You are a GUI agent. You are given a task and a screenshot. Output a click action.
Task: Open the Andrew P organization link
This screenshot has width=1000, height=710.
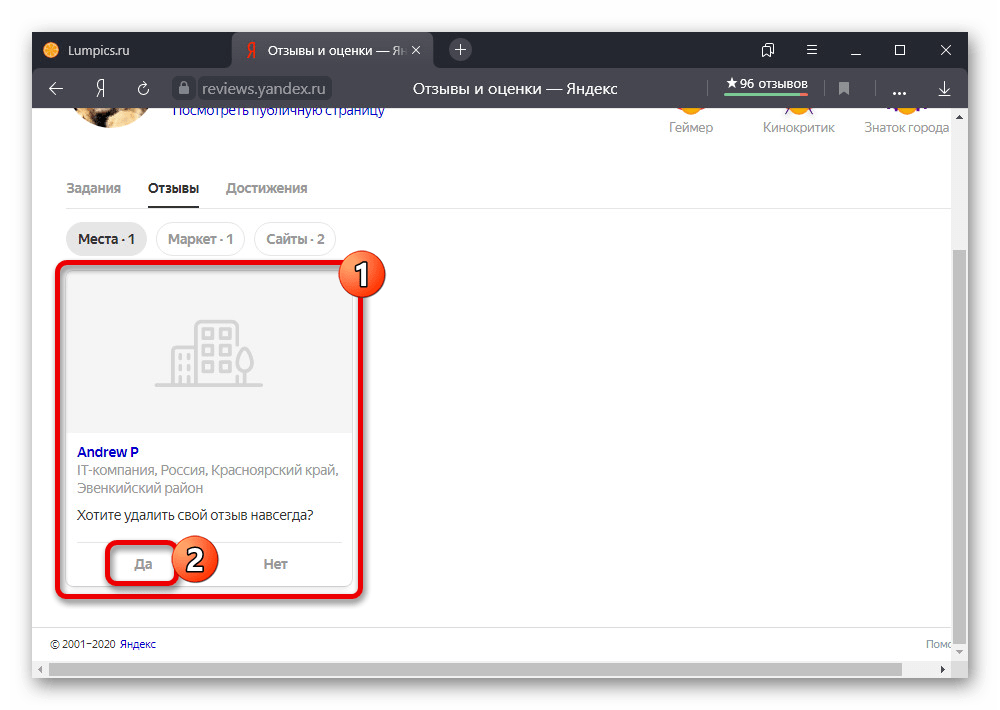point(108,452)
